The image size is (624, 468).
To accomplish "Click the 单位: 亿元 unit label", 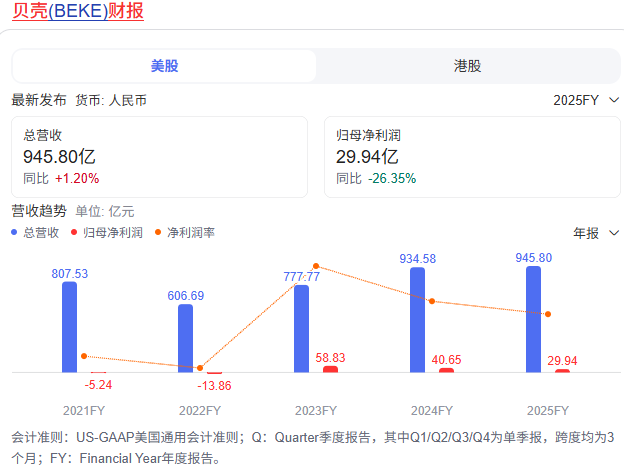I will [105, 211].
